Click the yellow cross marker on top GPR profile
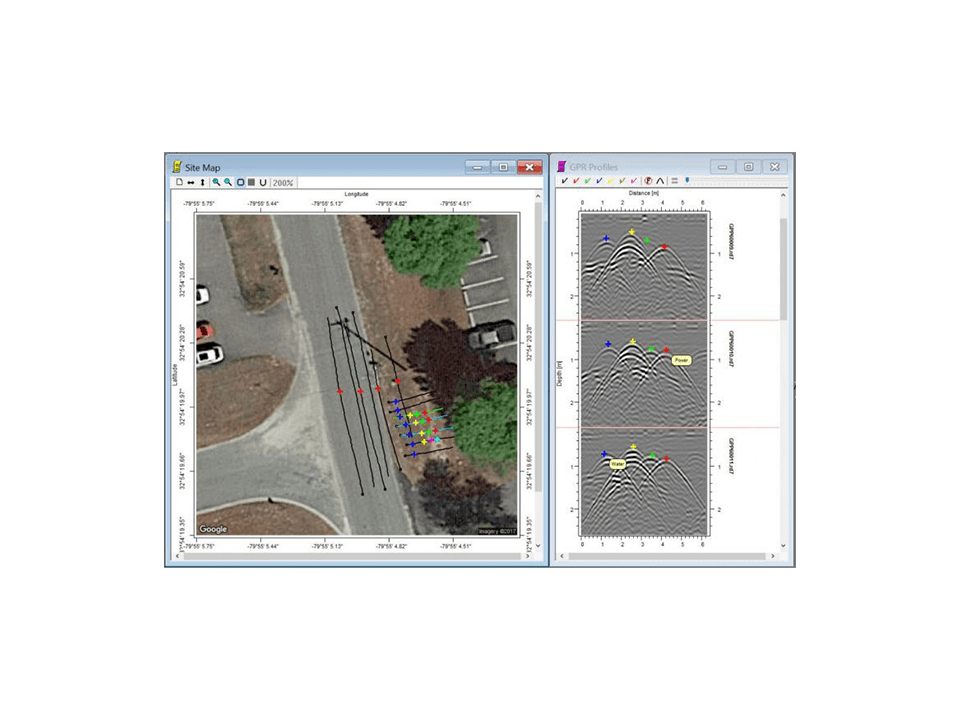Viewport: 960px width, 720px height. point(632,232)
